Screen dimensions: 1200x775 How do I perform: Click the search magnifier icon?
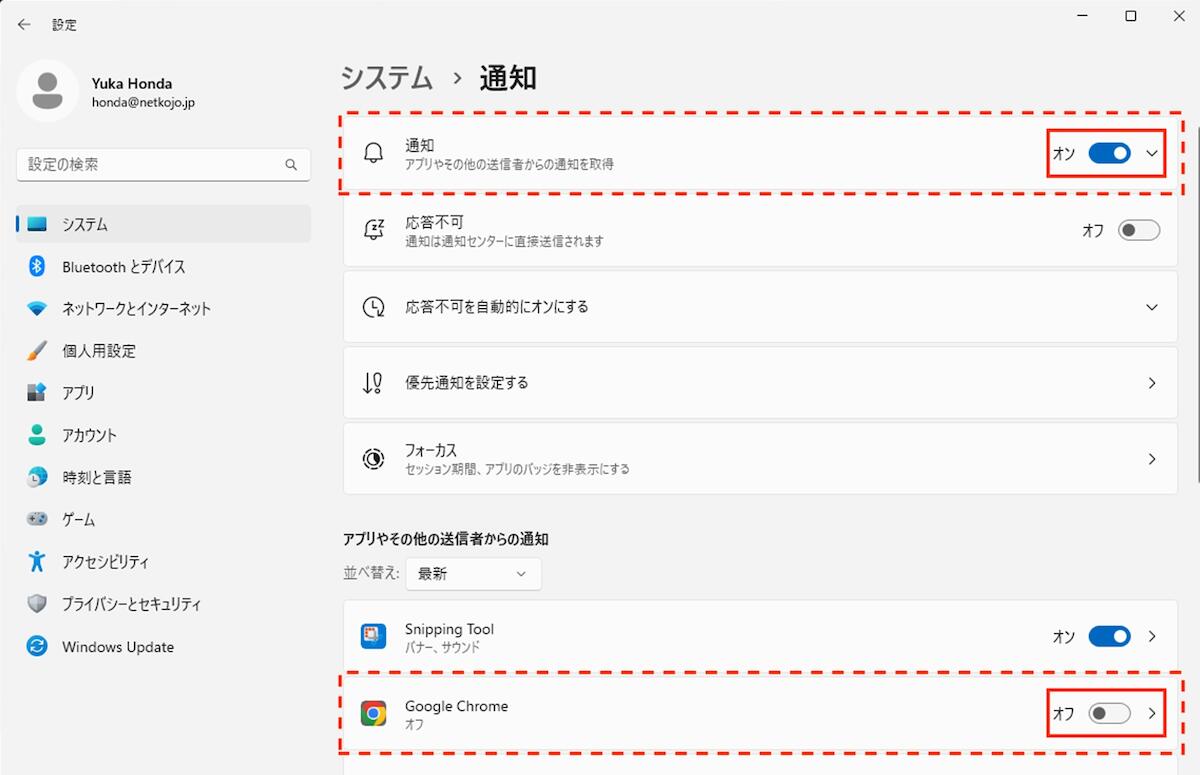[291, 165]
